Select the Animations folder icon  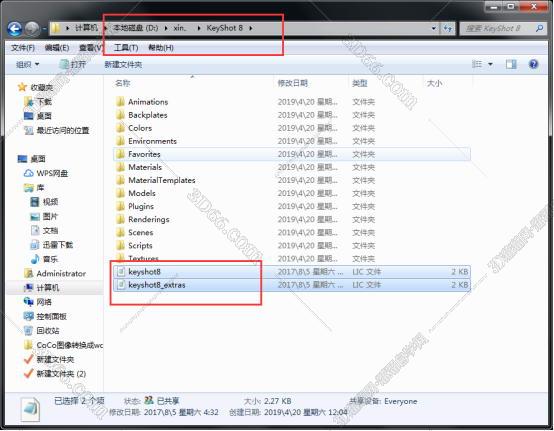[120, 102]
